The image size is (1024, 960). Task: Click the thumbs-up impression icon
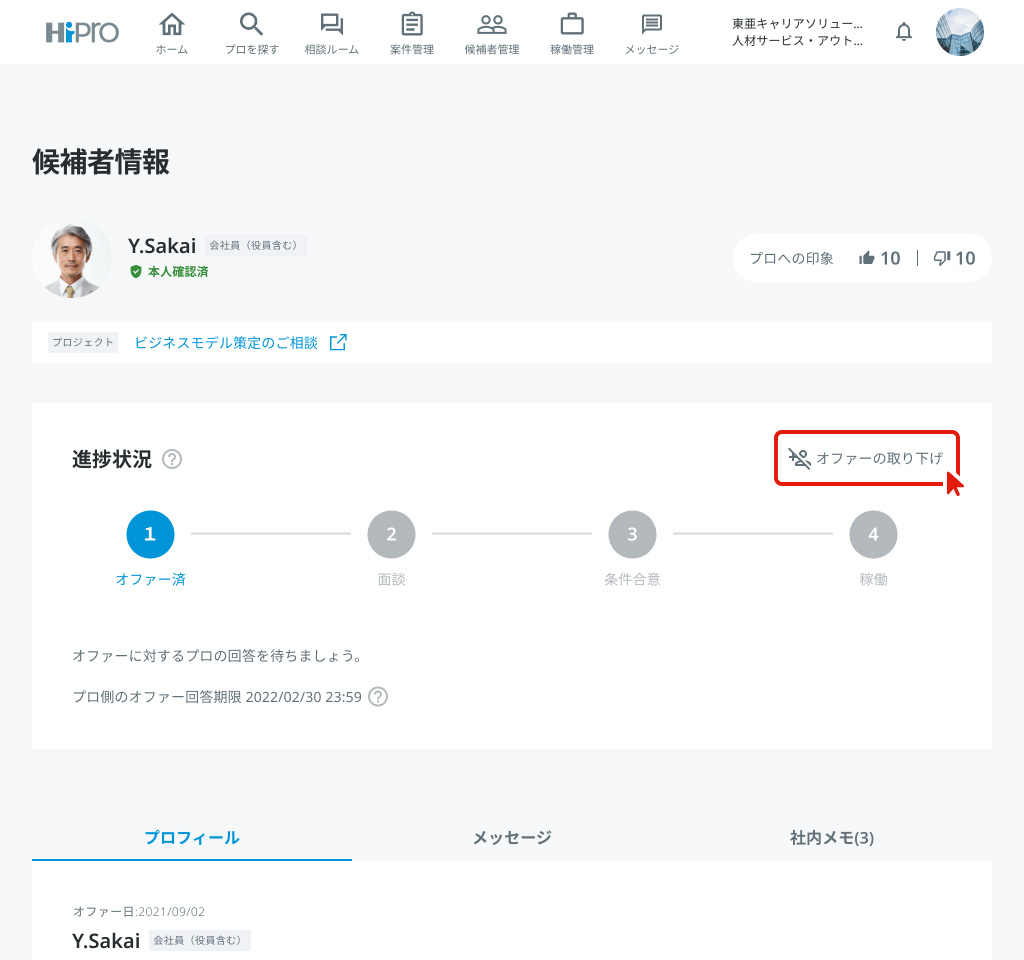867,258
